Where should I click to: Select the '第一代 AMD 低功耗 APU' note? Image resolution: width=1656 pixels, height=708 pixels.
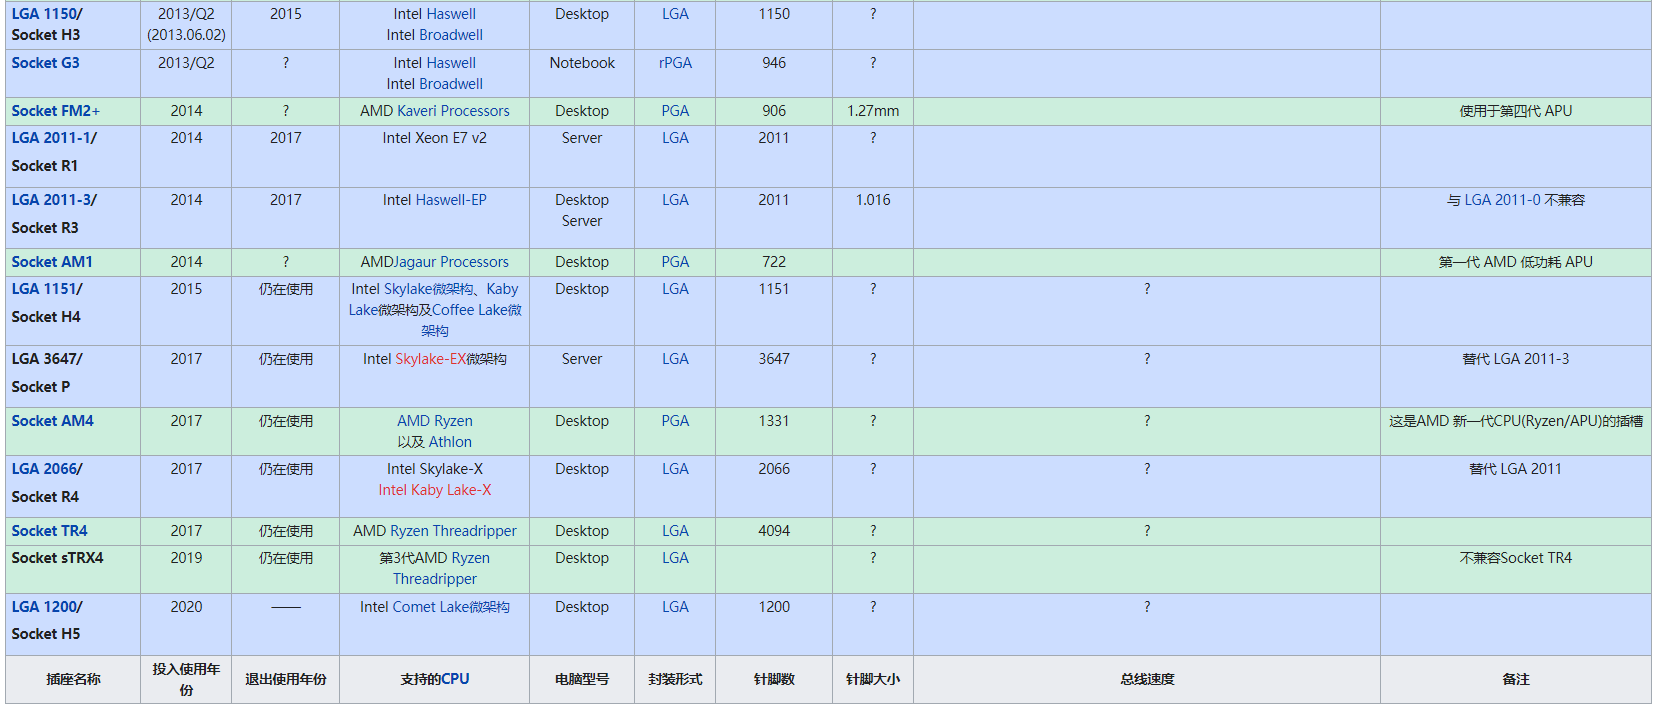pos(1515,262)
